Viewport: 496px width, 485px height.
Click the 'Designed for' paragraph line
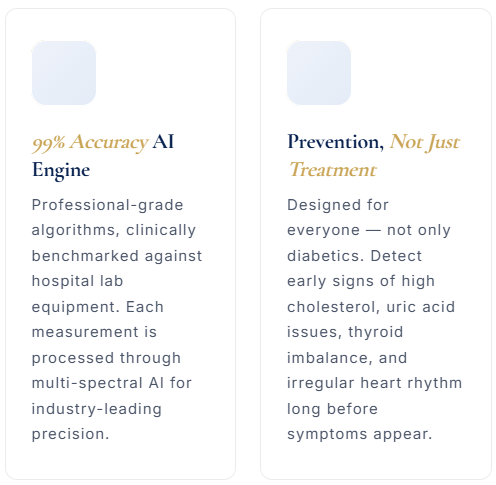pyautogui.click(x=338, y=205)
